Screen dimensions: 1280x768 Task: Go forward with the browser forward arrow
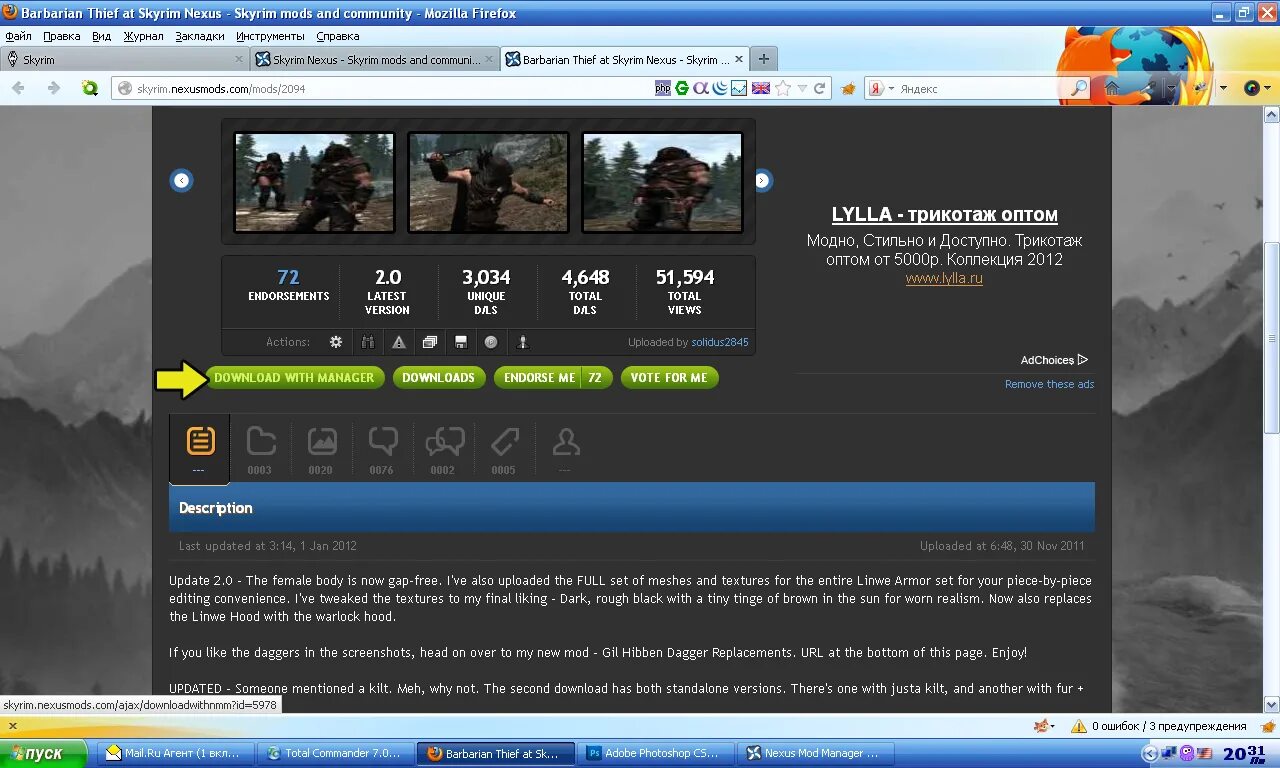(x=54, y=88)
